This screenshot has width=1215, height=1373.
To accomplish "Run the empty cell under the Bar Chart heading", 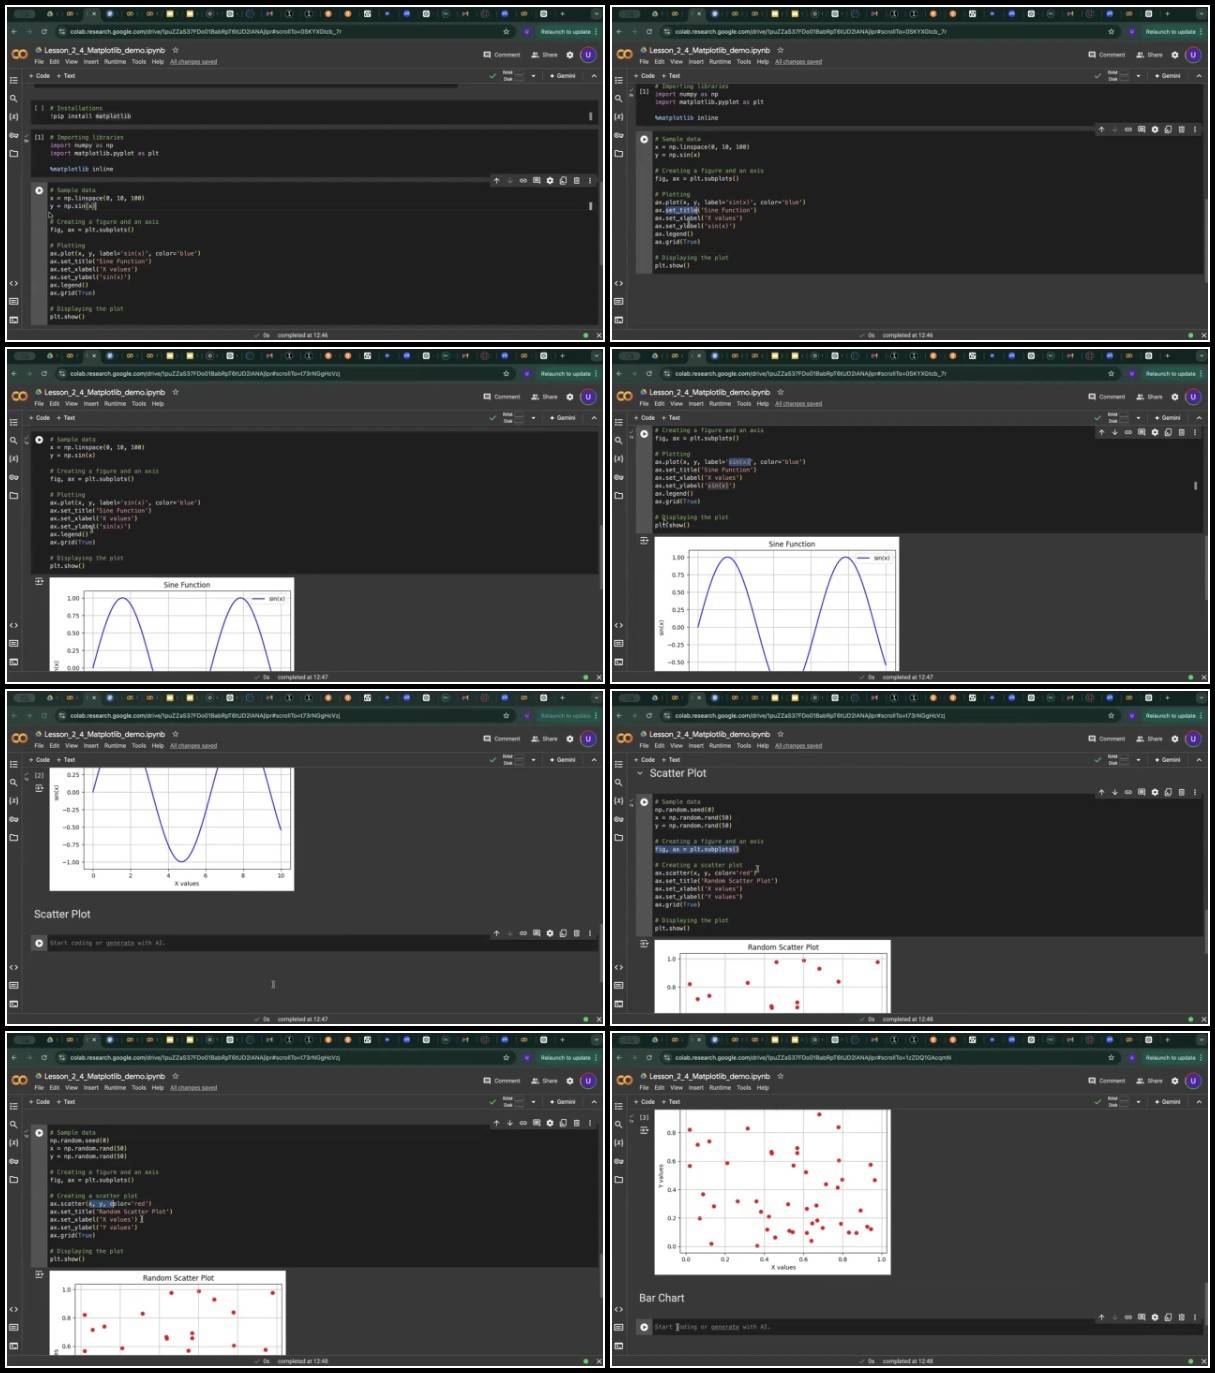I will 644,1327.
